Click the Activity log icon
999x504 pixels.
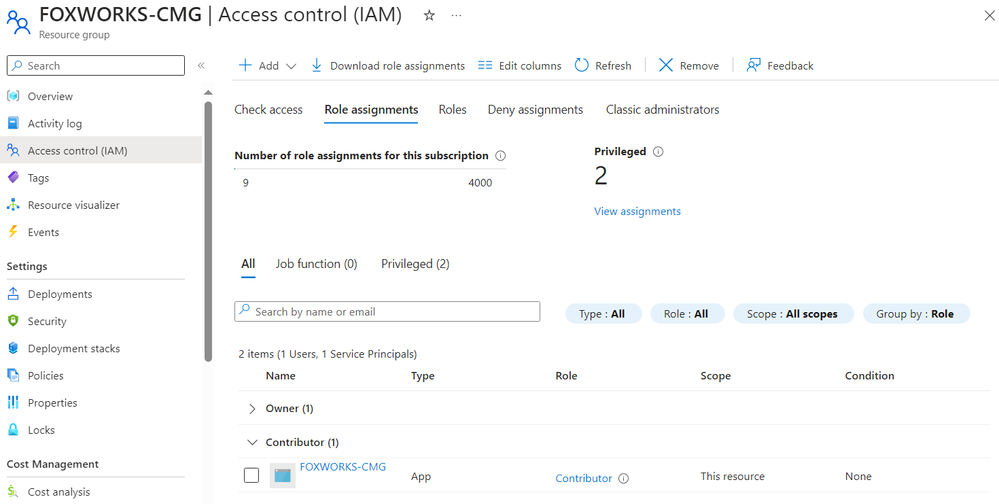13,124
